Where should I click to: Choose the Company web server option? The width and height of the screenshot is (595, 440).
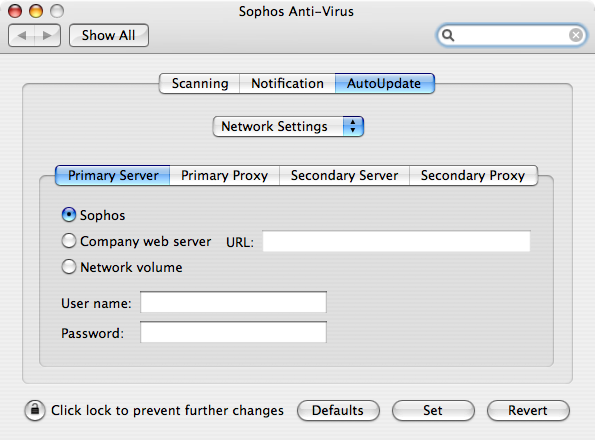click(69, 241)
